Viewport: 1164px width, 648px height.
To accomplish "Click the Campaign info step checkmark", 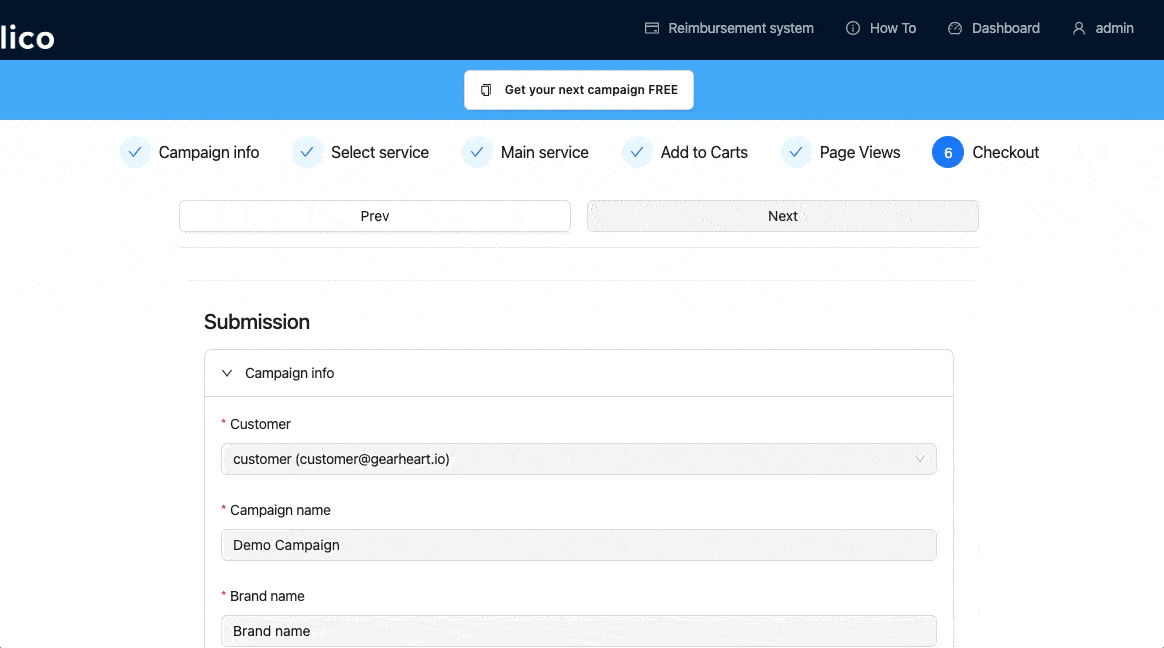I will click(135, 152).
